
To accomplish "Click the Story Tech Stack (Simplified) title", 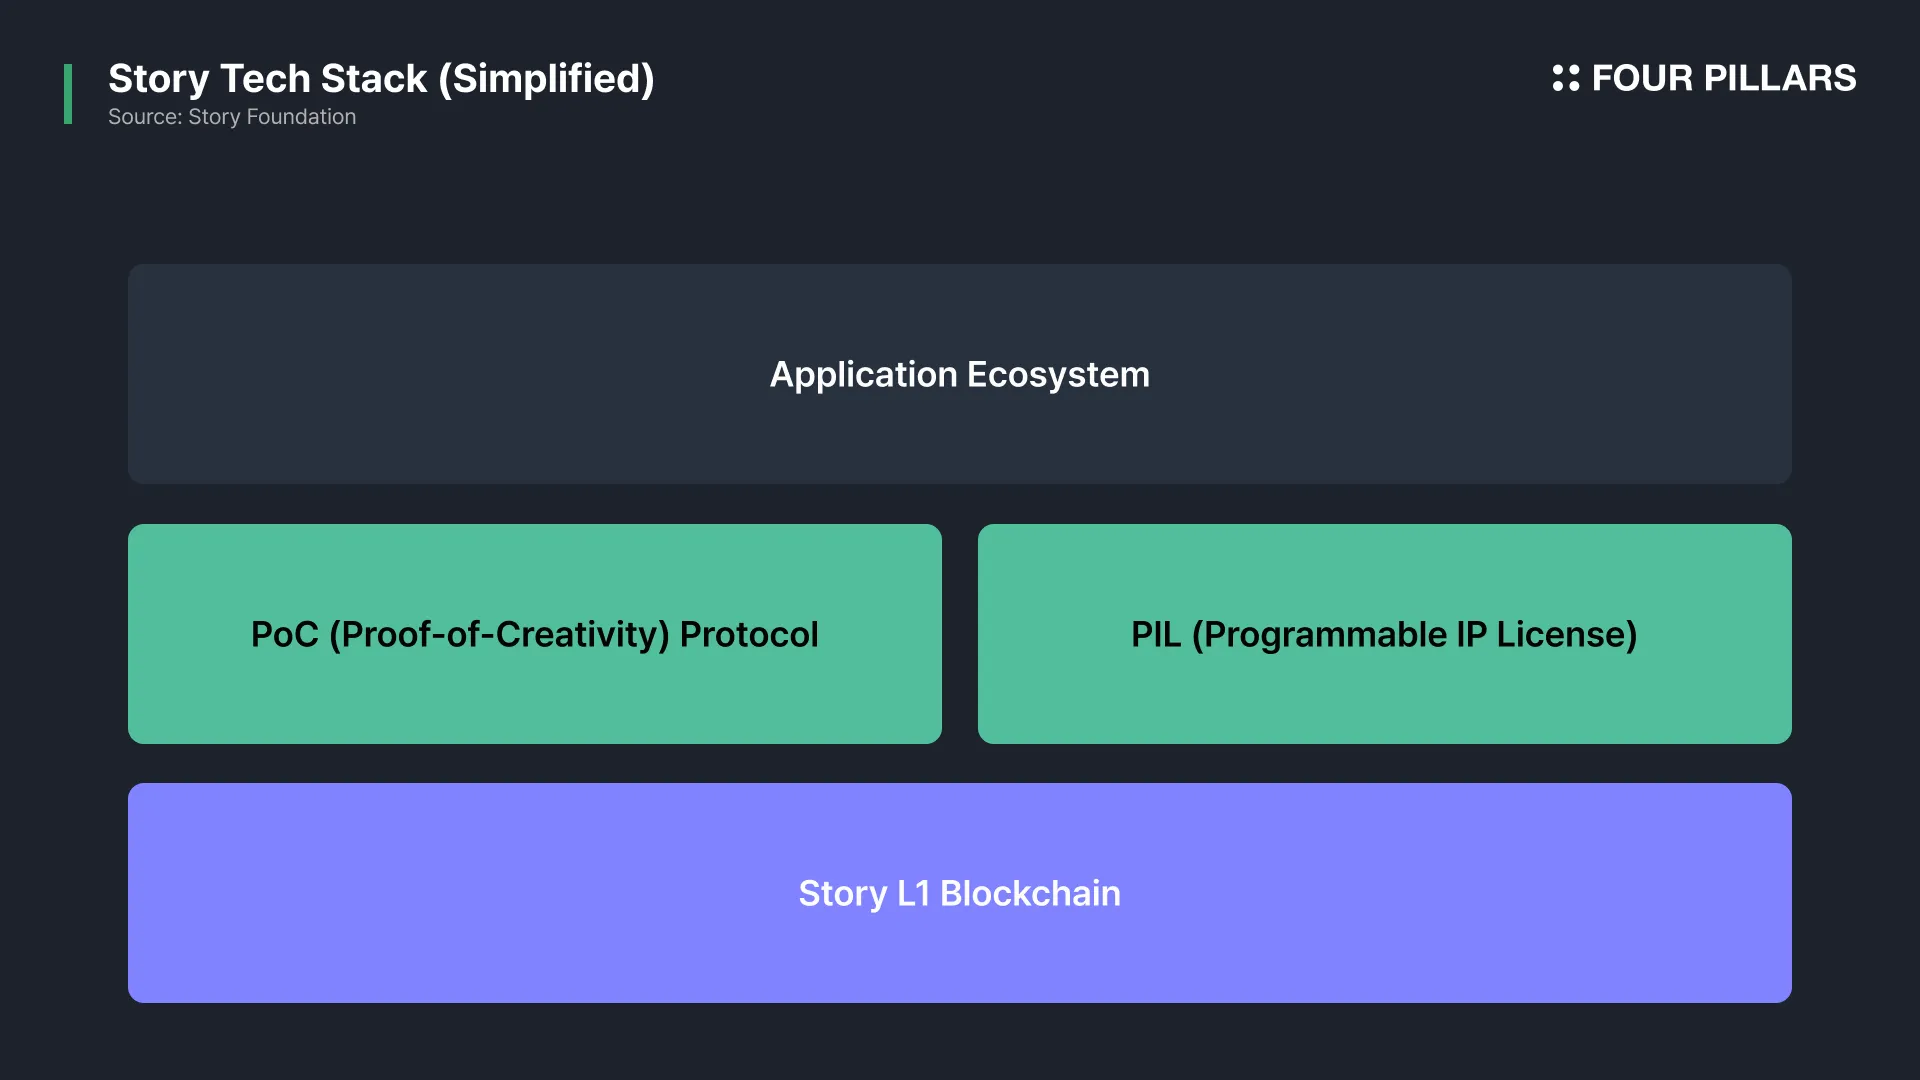I will (381, 78).
